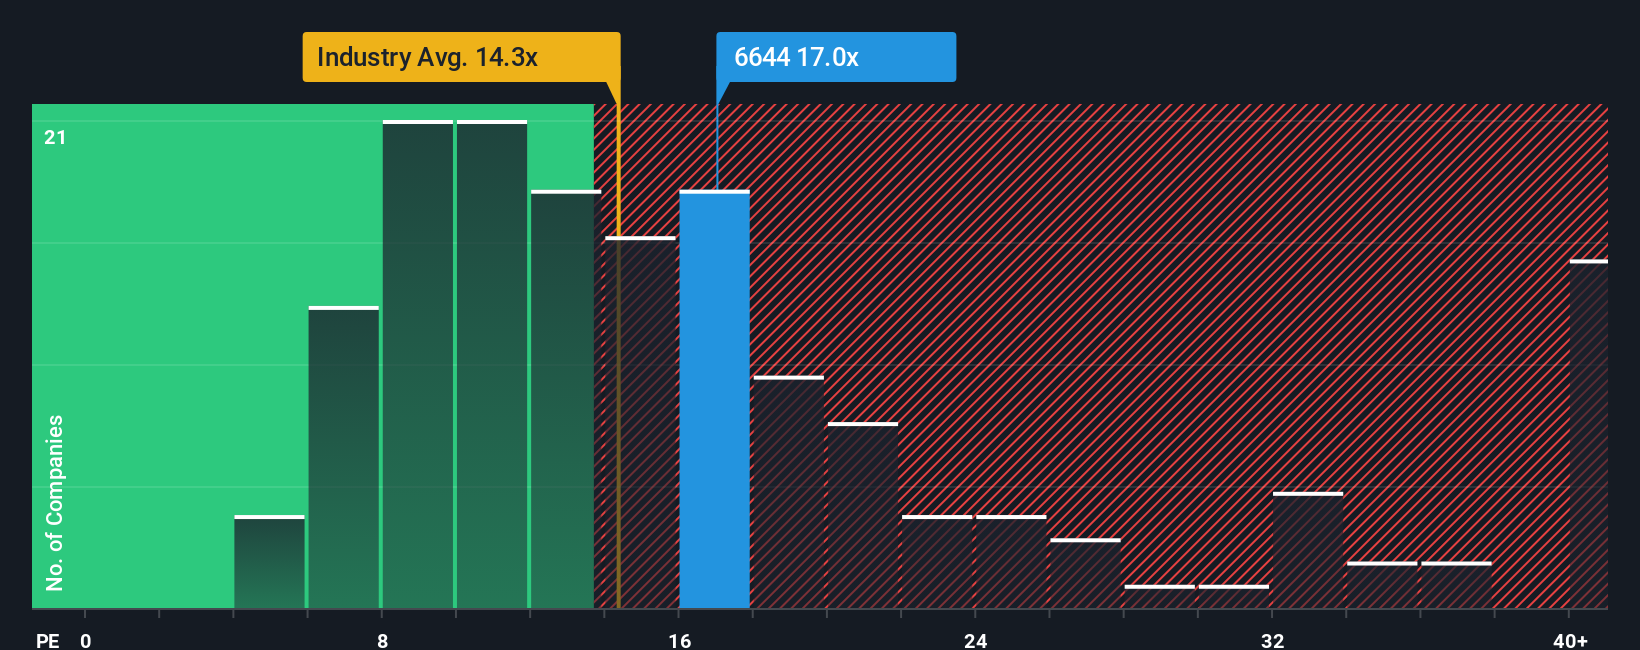Select the bar for PE 24 to 26

[x=1011, y=562]
